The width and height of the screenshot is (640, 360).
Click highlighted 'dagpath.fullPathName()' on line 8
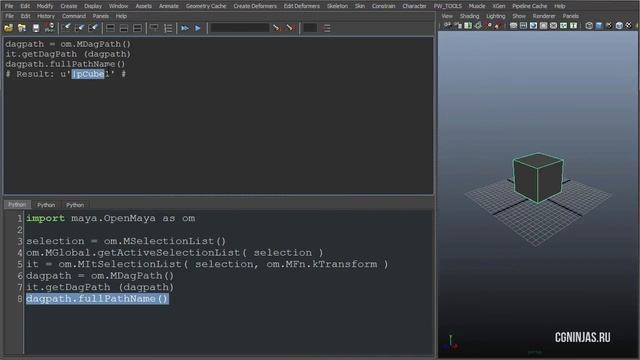97,299
